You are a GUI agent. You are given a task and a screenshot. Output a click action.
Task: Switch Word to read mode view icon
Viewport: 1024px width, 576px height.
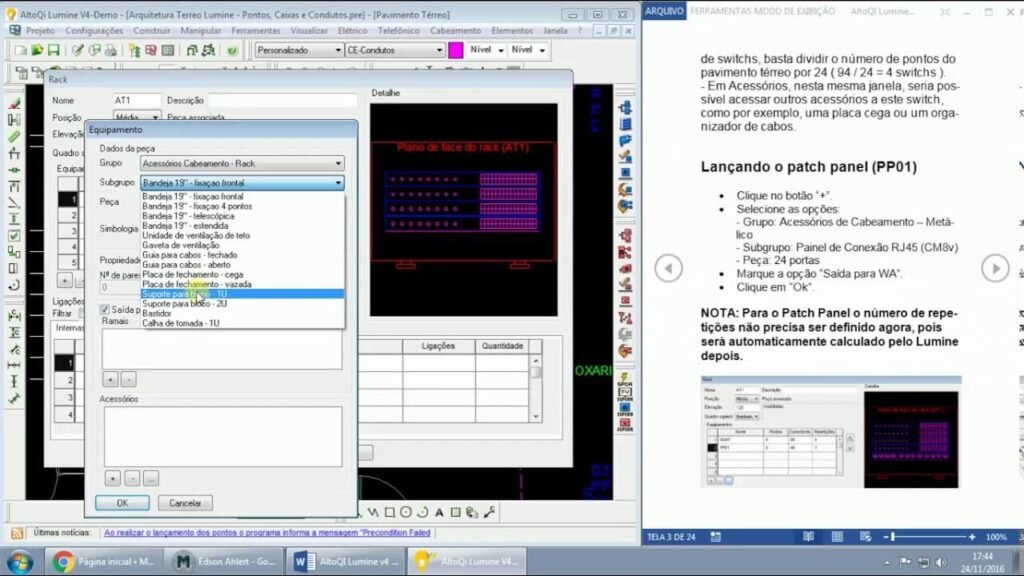[x=808, y=537]
